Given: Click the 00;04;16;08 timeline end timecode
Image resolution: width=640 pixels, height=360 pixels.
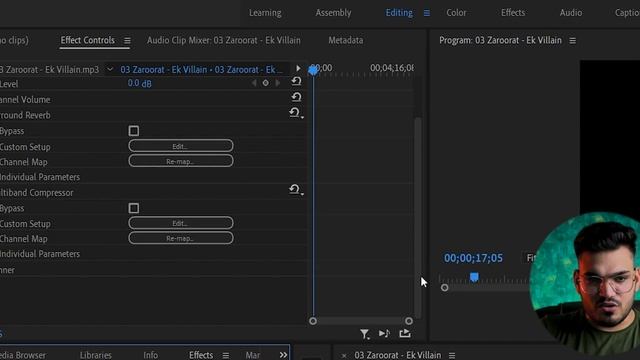Looking at the screenshot, I should coord(392,68).
